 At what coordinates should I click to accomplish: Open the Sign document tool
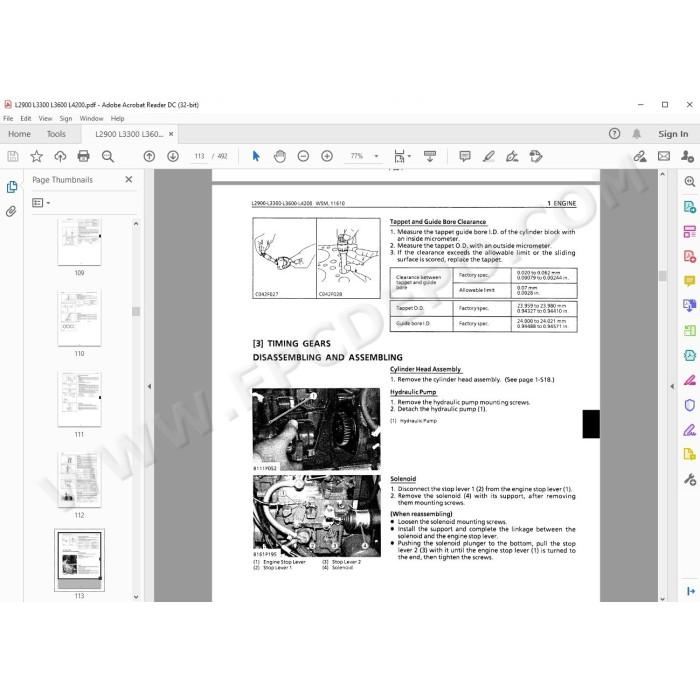(x=512, y=156)
